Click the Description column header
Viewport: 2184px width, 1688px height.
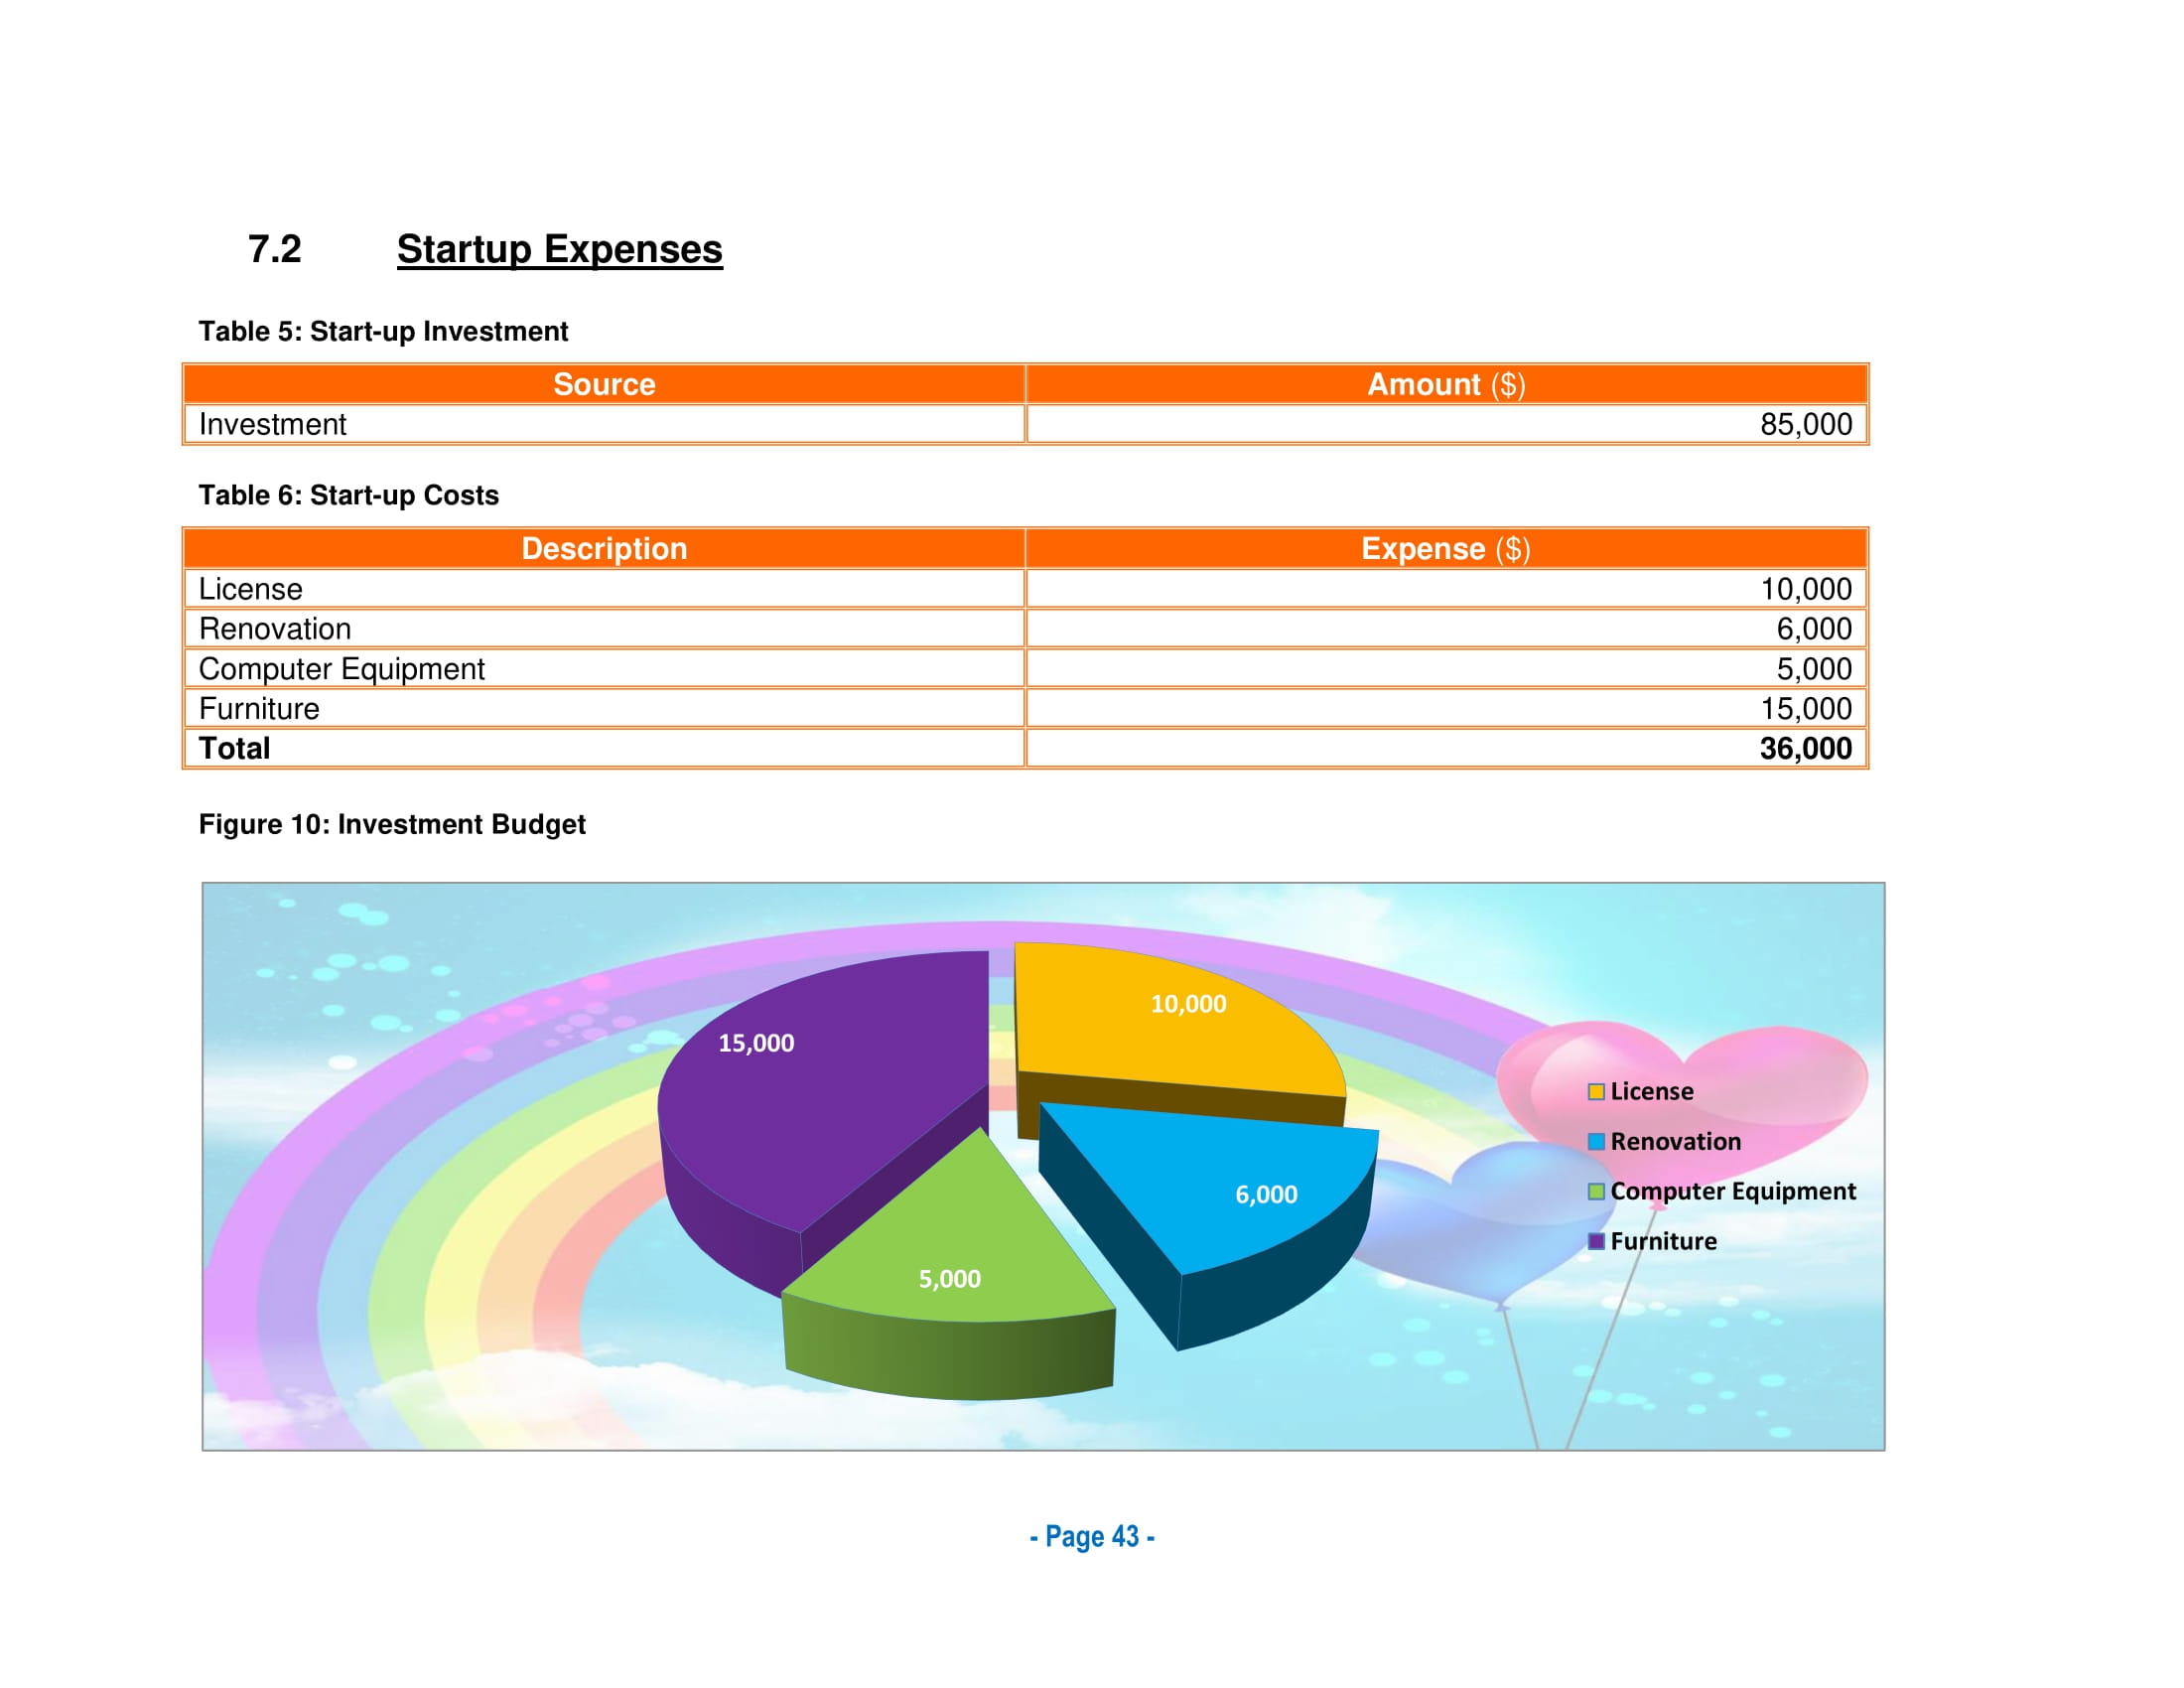(604, 549)
